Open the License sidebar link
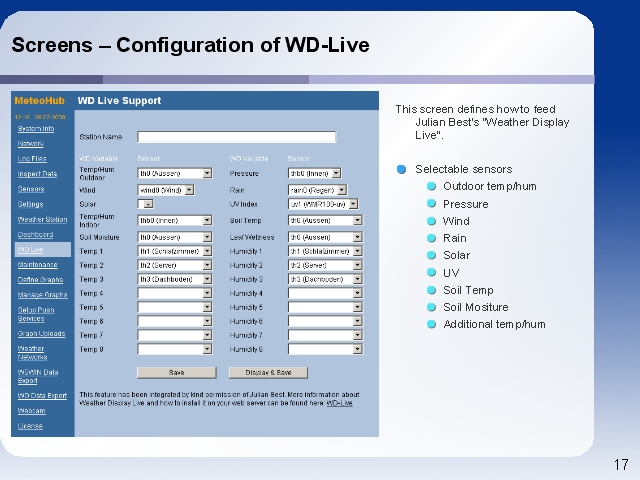 point(30,426)
